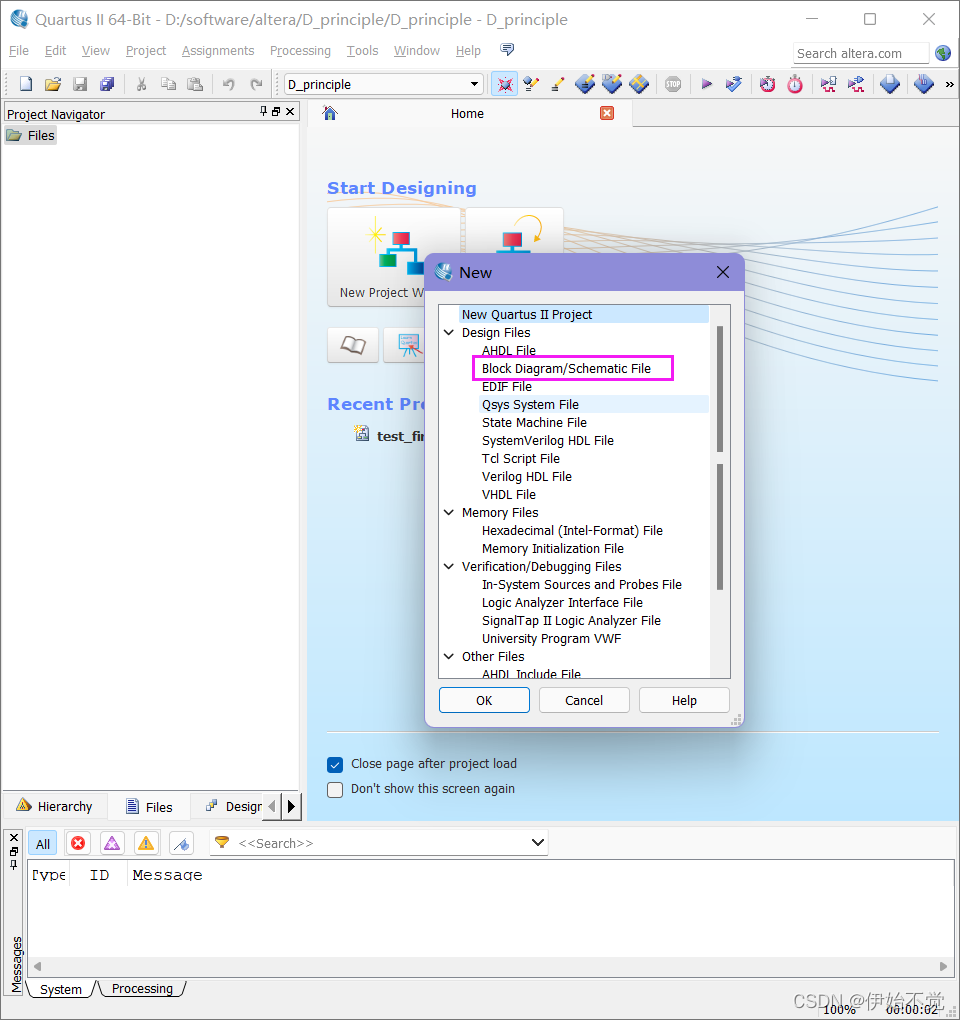960x1020 pixels.
Task: Select Block Diagram/Schematic File
Action: tap(566, 369)
